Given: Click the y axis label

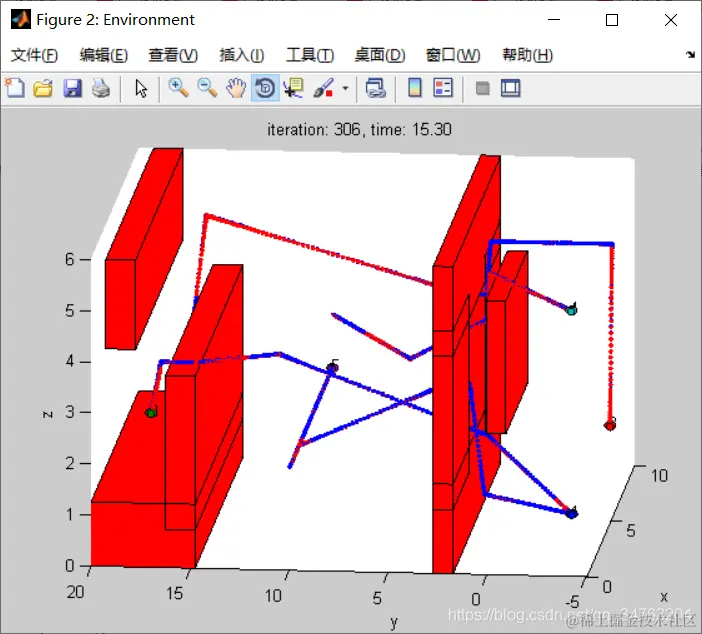Looking at the screenshot, I should (393, 622).
